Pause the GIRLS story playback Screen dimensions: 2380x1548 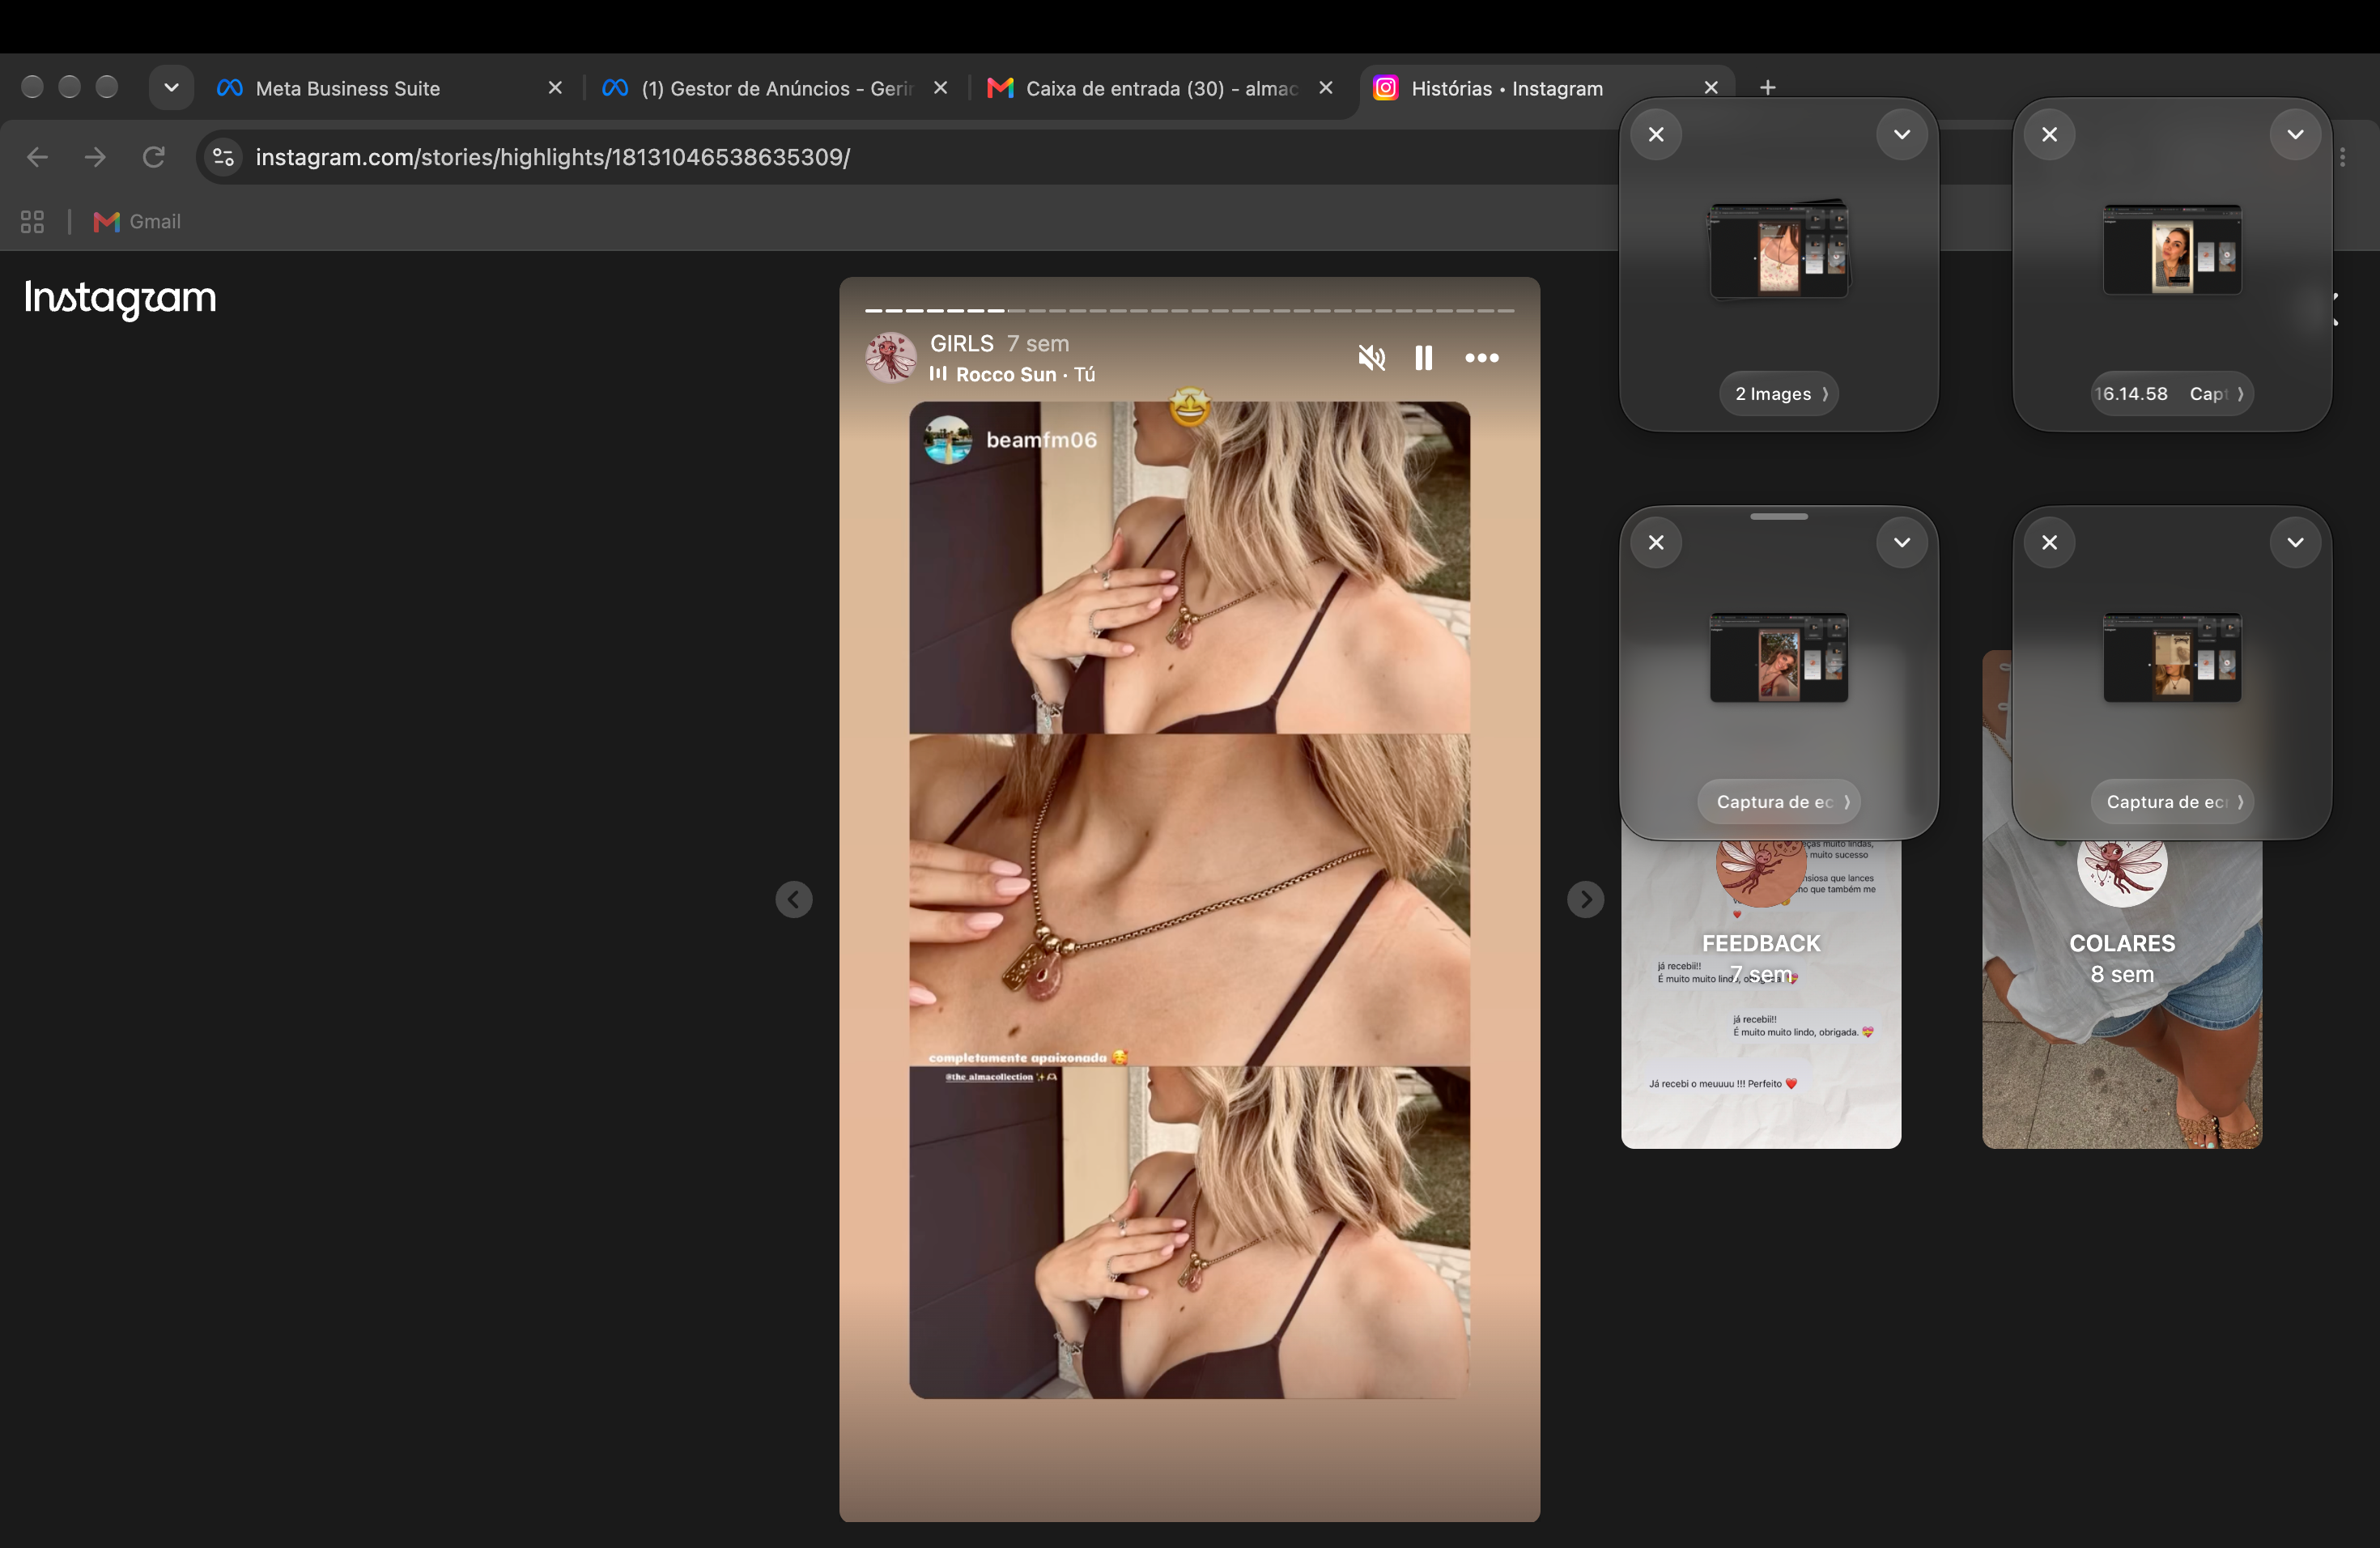(1423, 357)
